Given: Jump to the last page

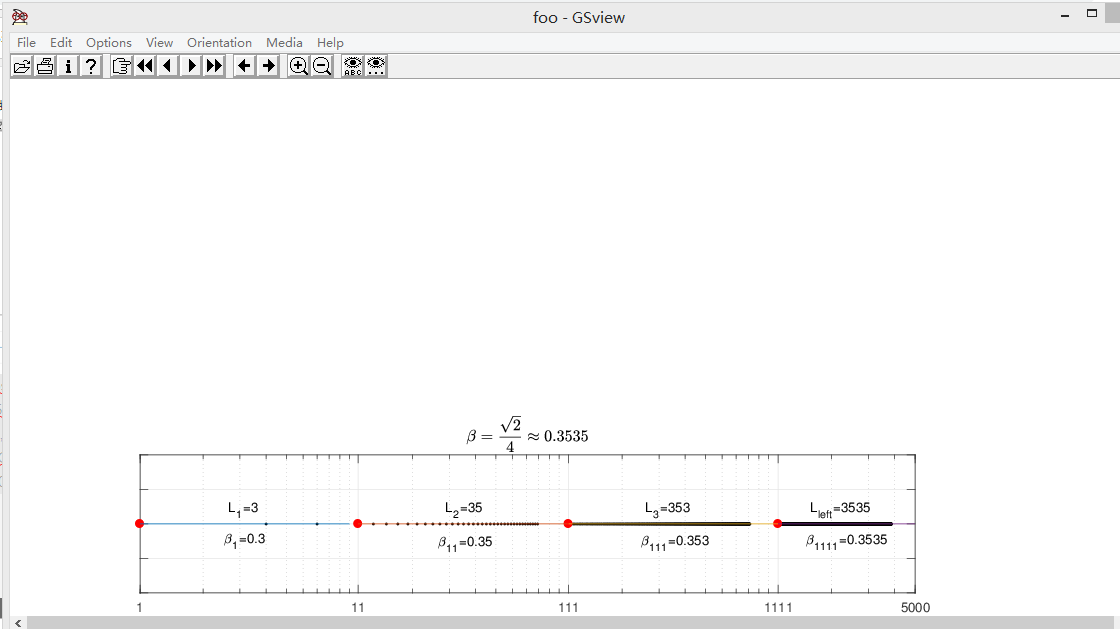Looking at the screenshot, I should pyautogui.click(x=213, y=65).
